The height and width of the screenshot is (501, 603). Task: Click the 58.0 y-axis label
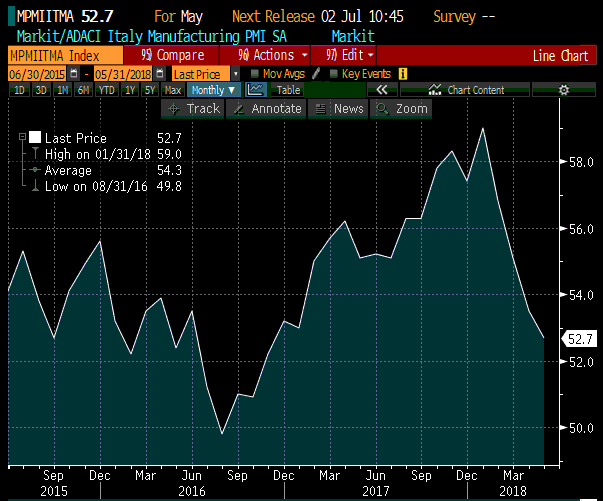coord(581,162)
